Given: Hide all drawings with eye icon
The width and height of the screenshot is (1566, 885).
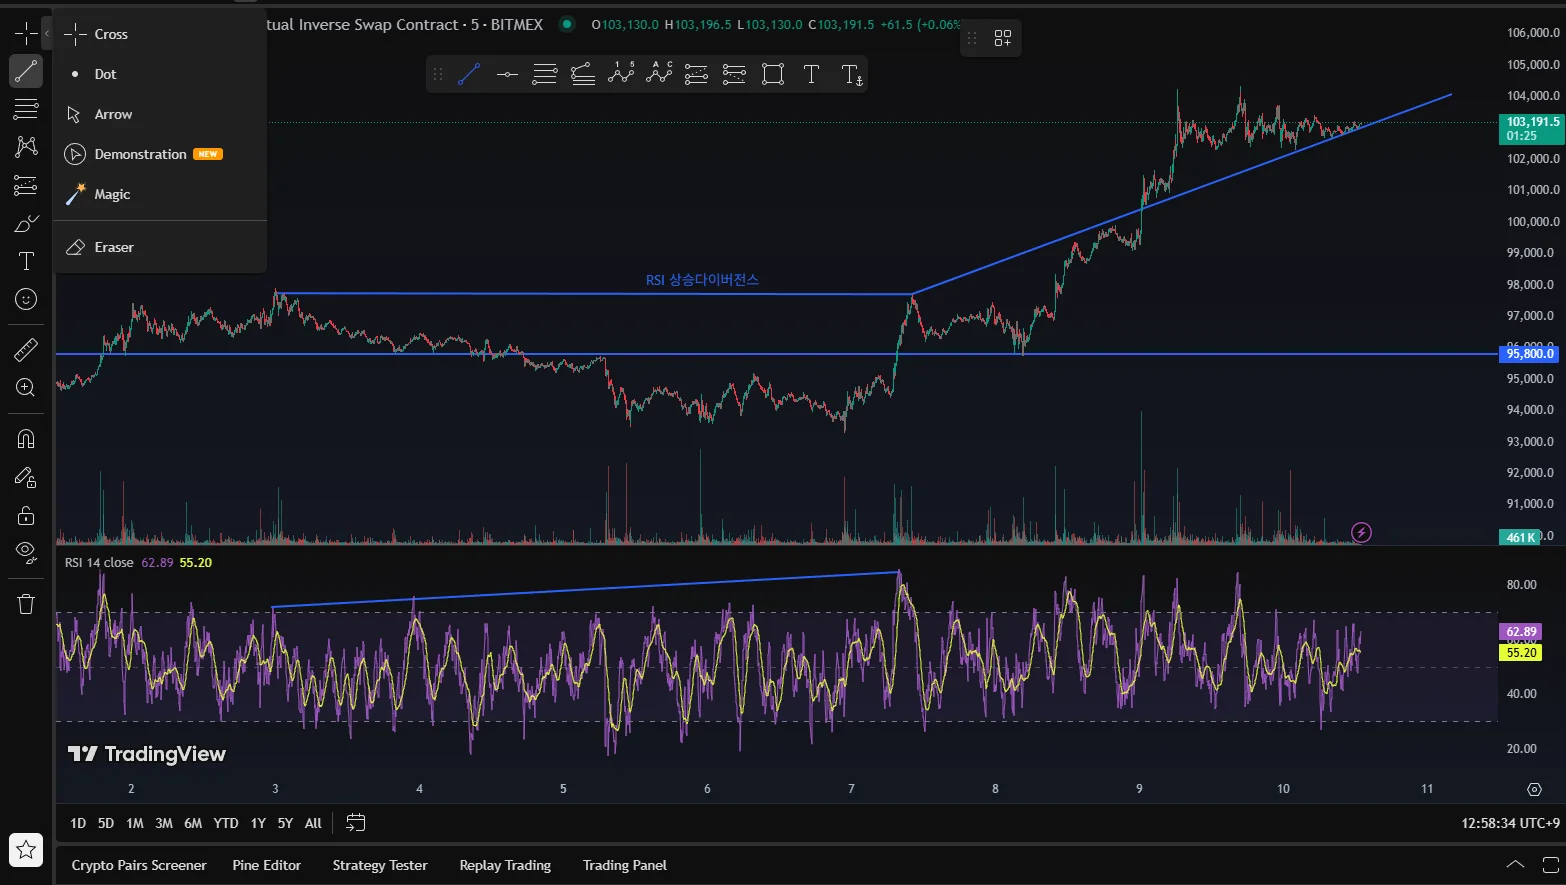Looking at the screenshot, I should (x=26, y=552).
